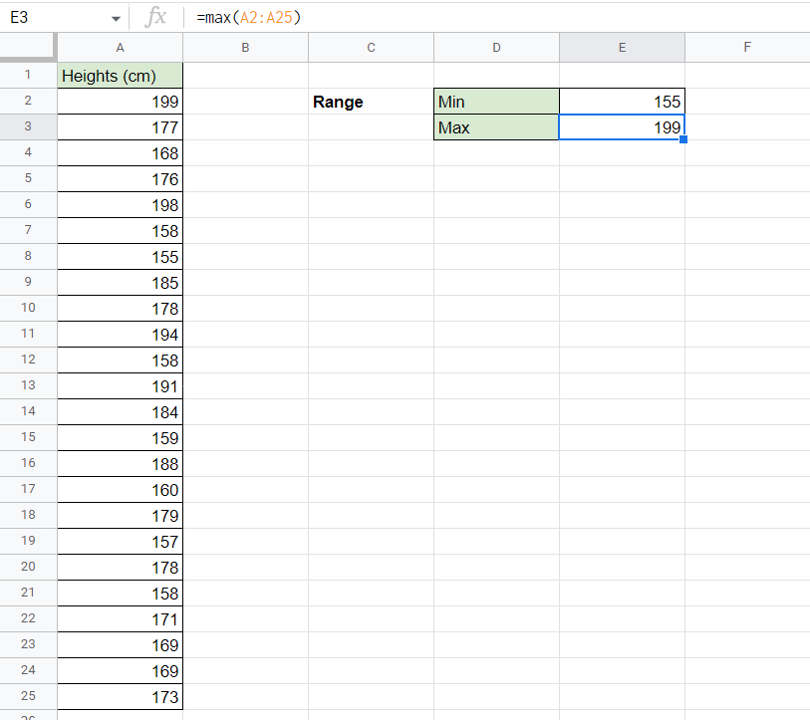Select column F header
Screen dimensions: 810x720
[747, 48]
